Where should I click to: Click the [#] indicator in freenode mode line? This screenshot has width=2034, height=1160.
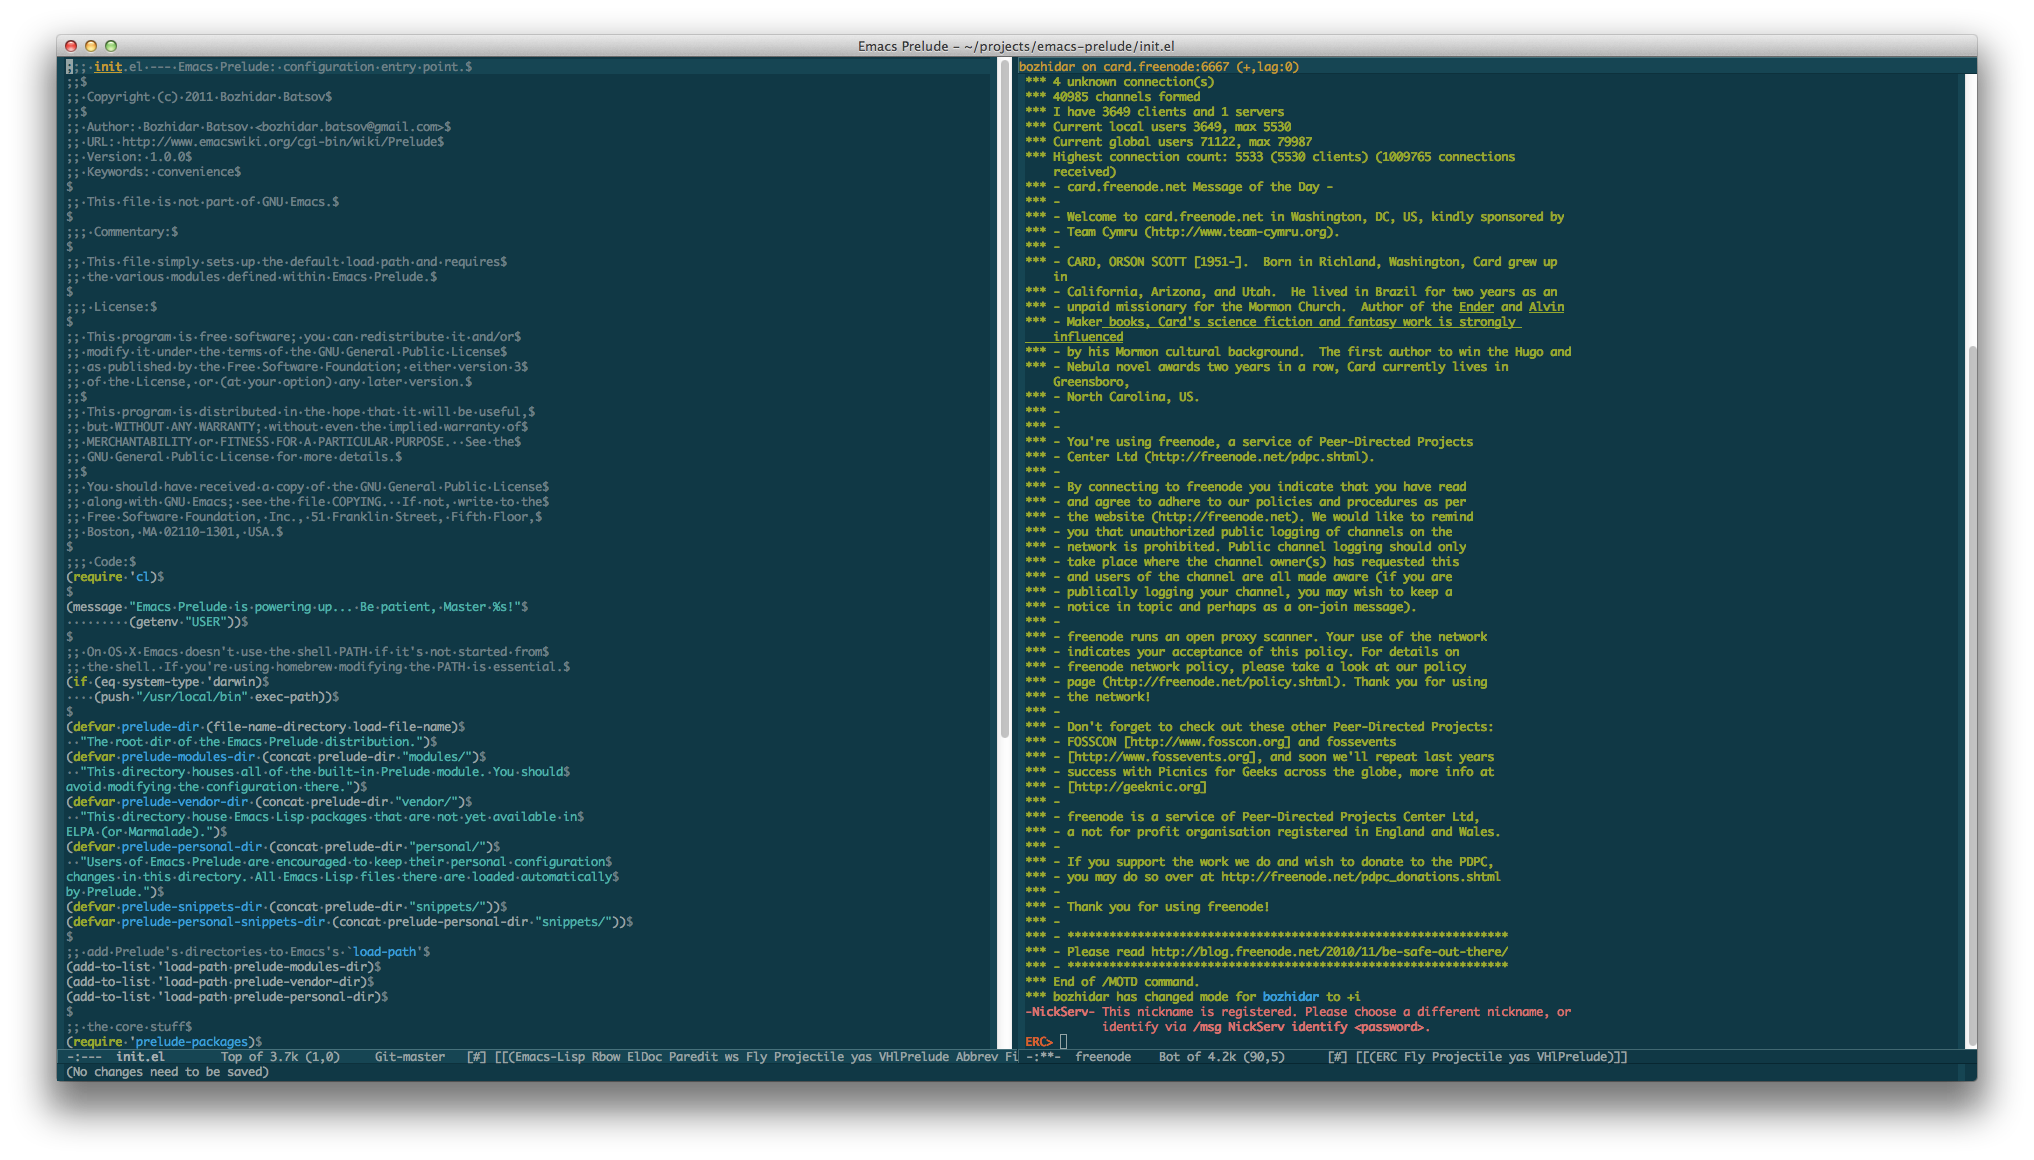[1337, 1057]
